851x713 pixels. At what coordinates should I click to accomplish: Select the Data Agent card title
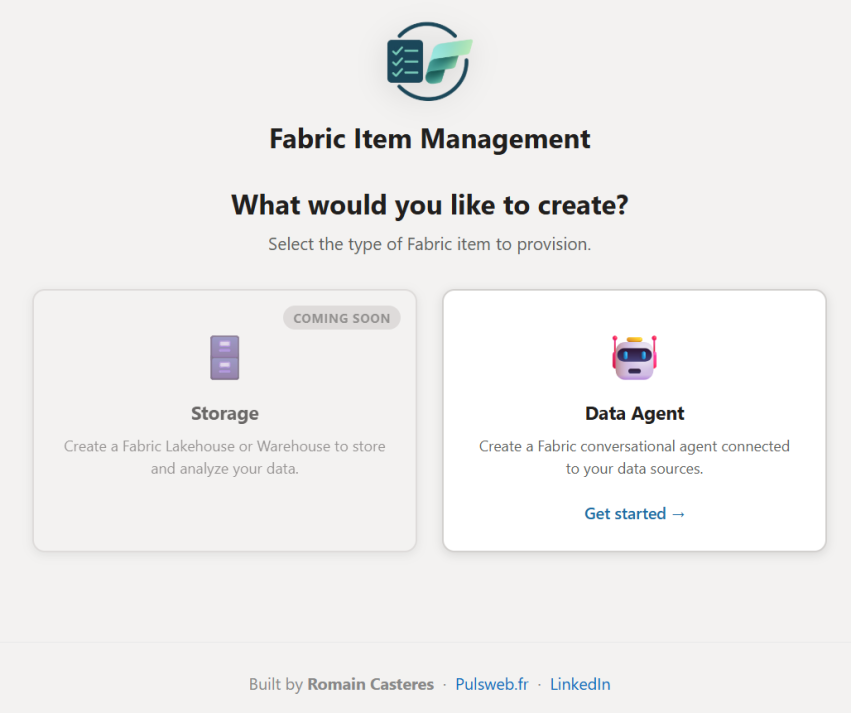click(634, 413)
